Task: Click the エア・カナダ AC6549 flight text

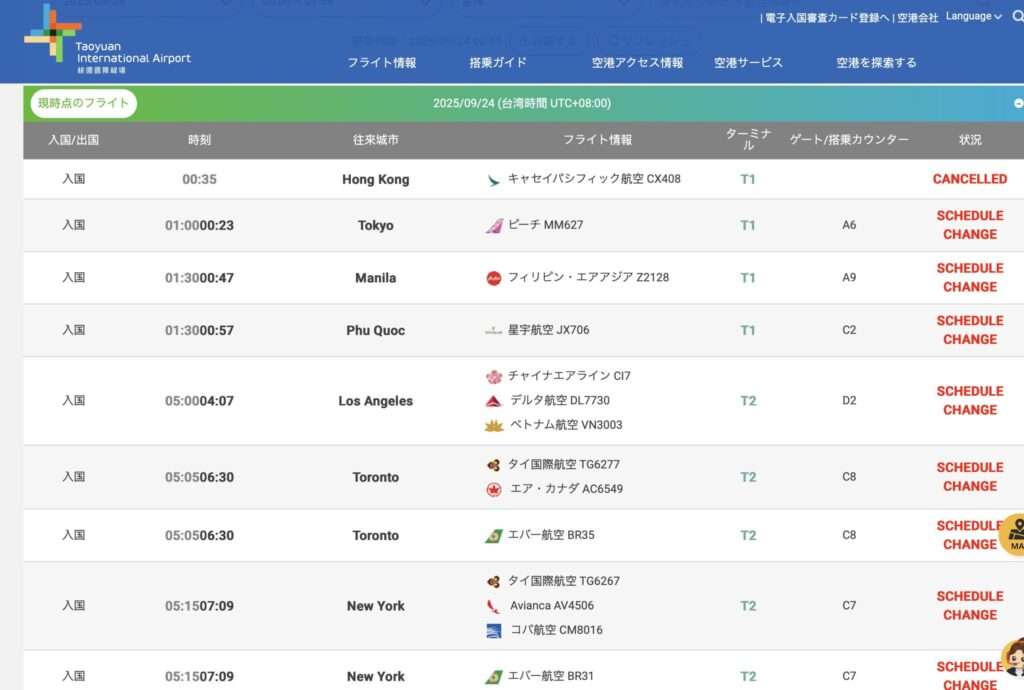Action: pos(566,489)
